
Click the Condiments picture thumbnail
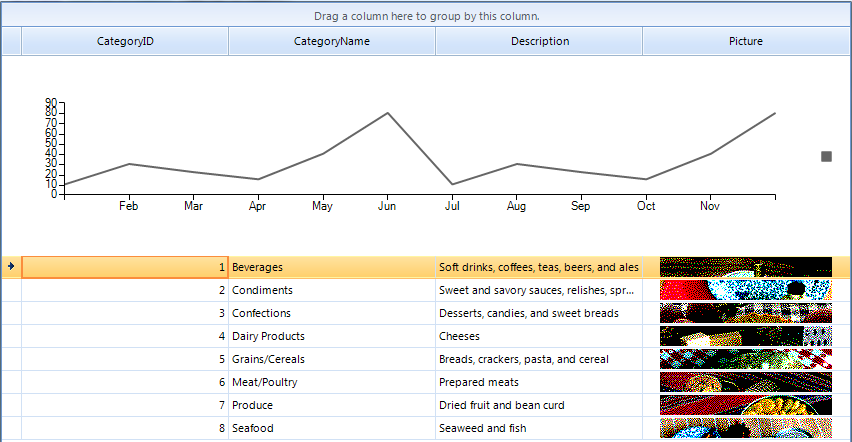pyautogui.click(x=745, y=290)
